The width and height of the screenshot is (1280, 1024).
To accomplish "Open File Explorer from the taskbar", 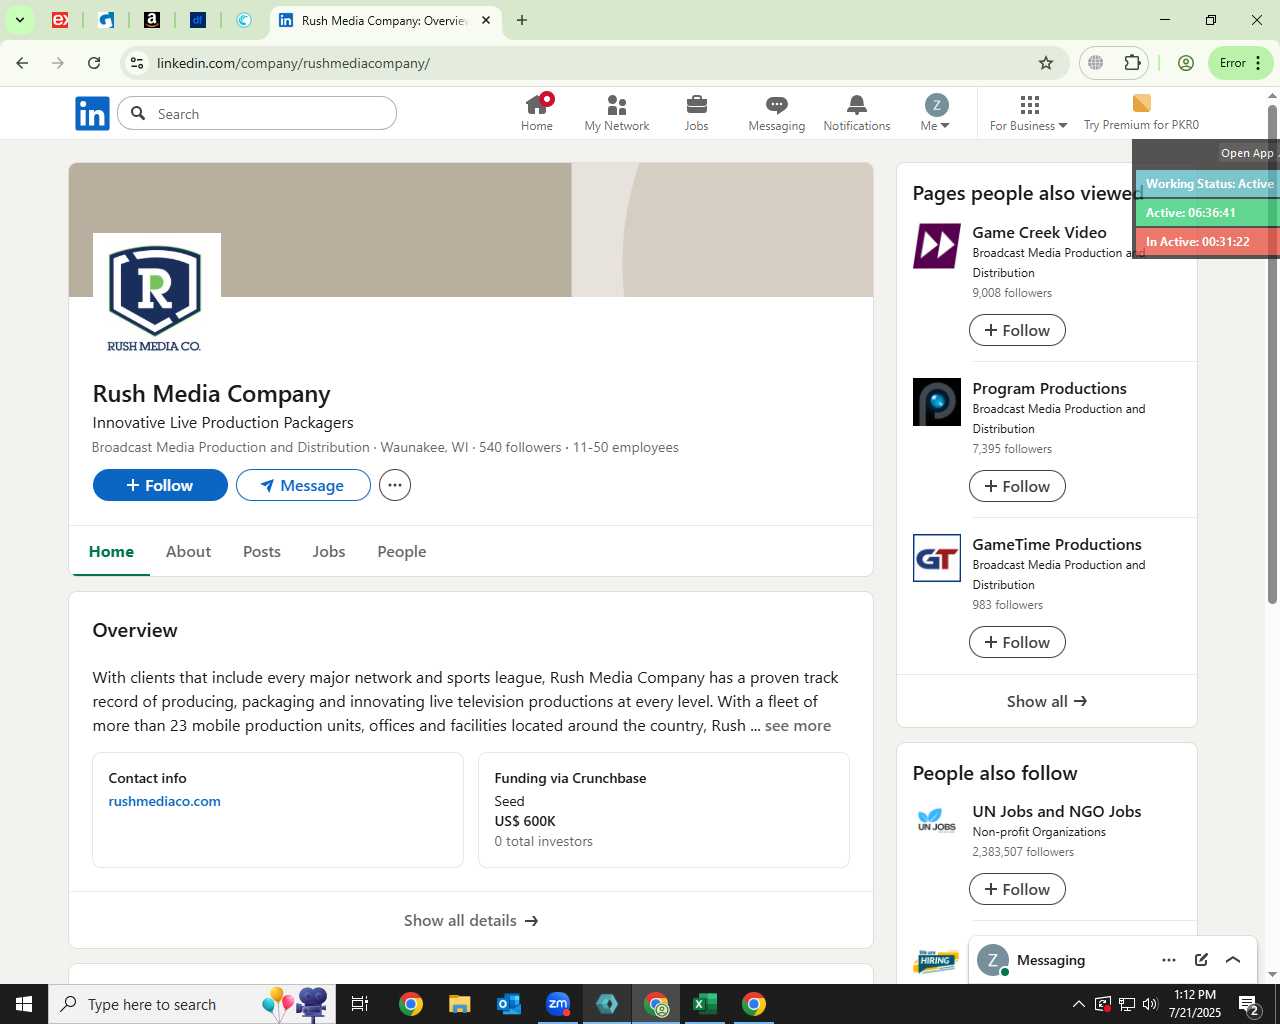I will (459, 1004).
